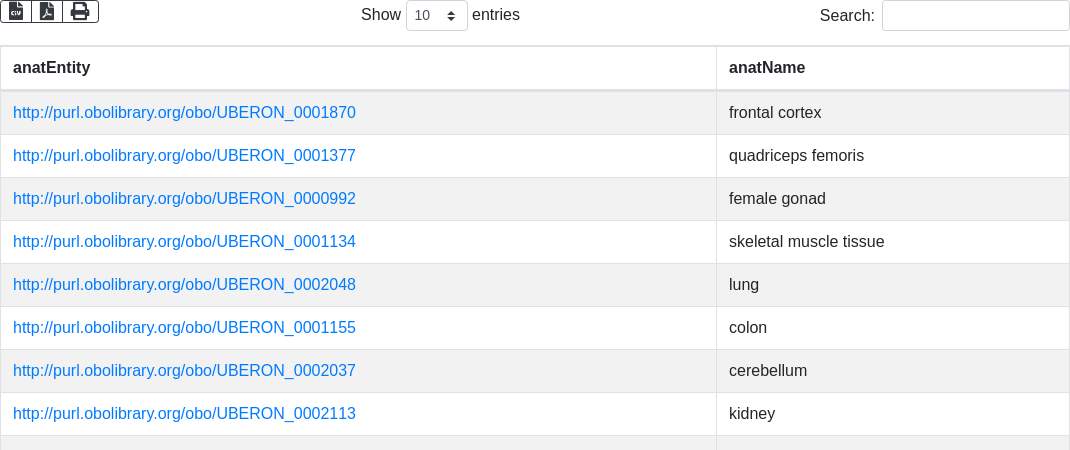Open the Show entries count dropdown
This screenshot has height=450, width=1070.
[x=436, y=16]
